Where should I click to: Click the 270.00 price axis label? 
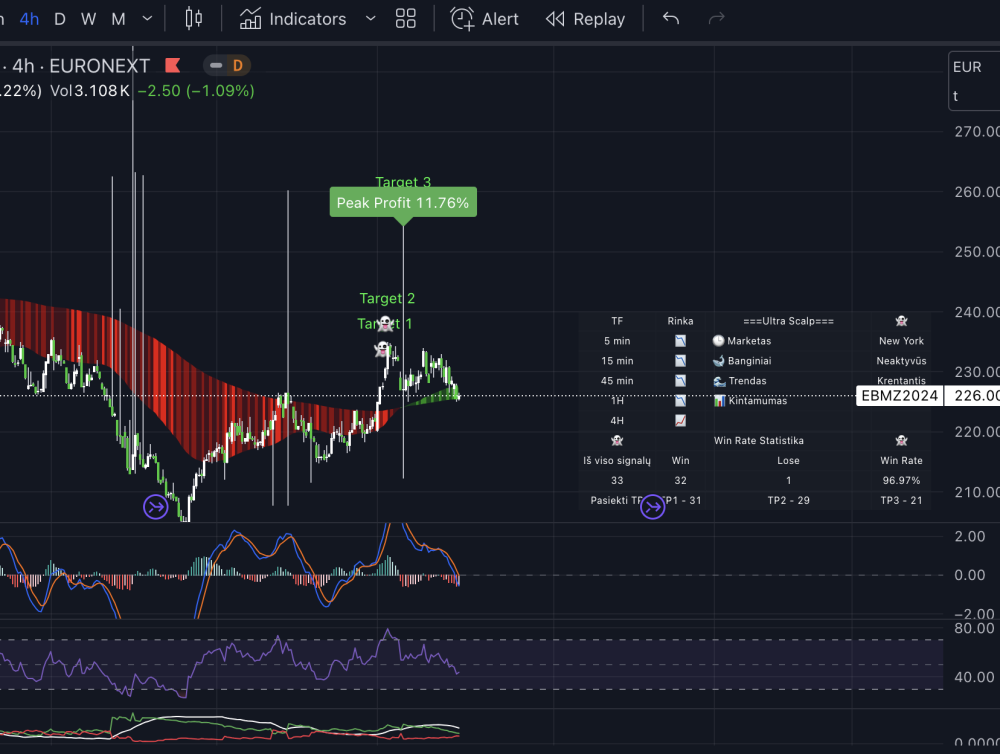click(x=977, y=131)
